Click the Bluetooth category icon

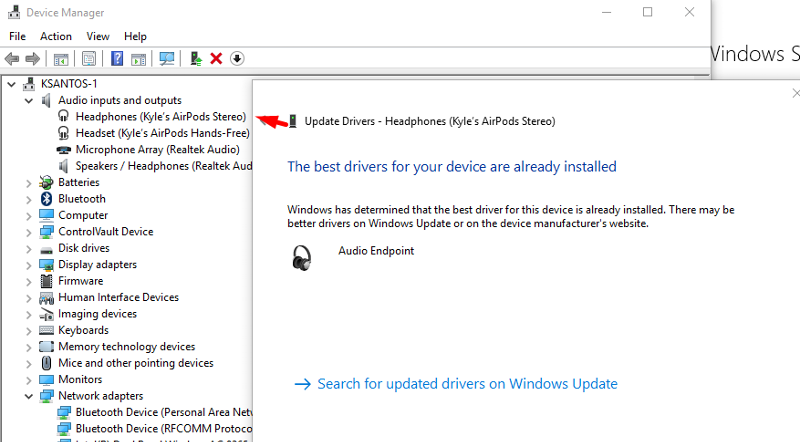point(46,199)
